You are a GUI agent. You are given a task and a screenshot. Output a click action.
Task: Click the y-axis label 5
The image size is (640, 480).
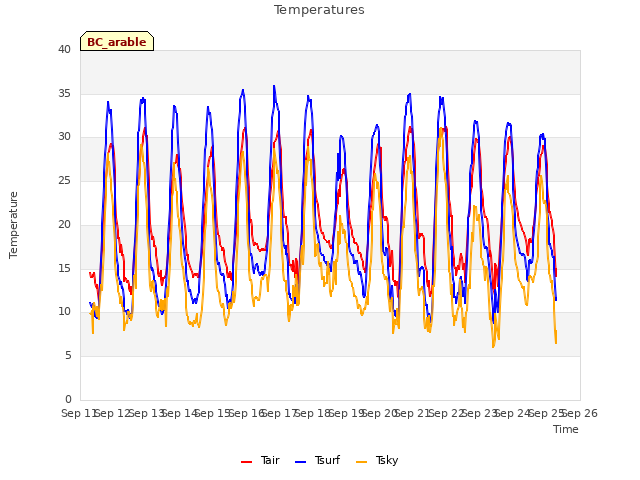68,356
